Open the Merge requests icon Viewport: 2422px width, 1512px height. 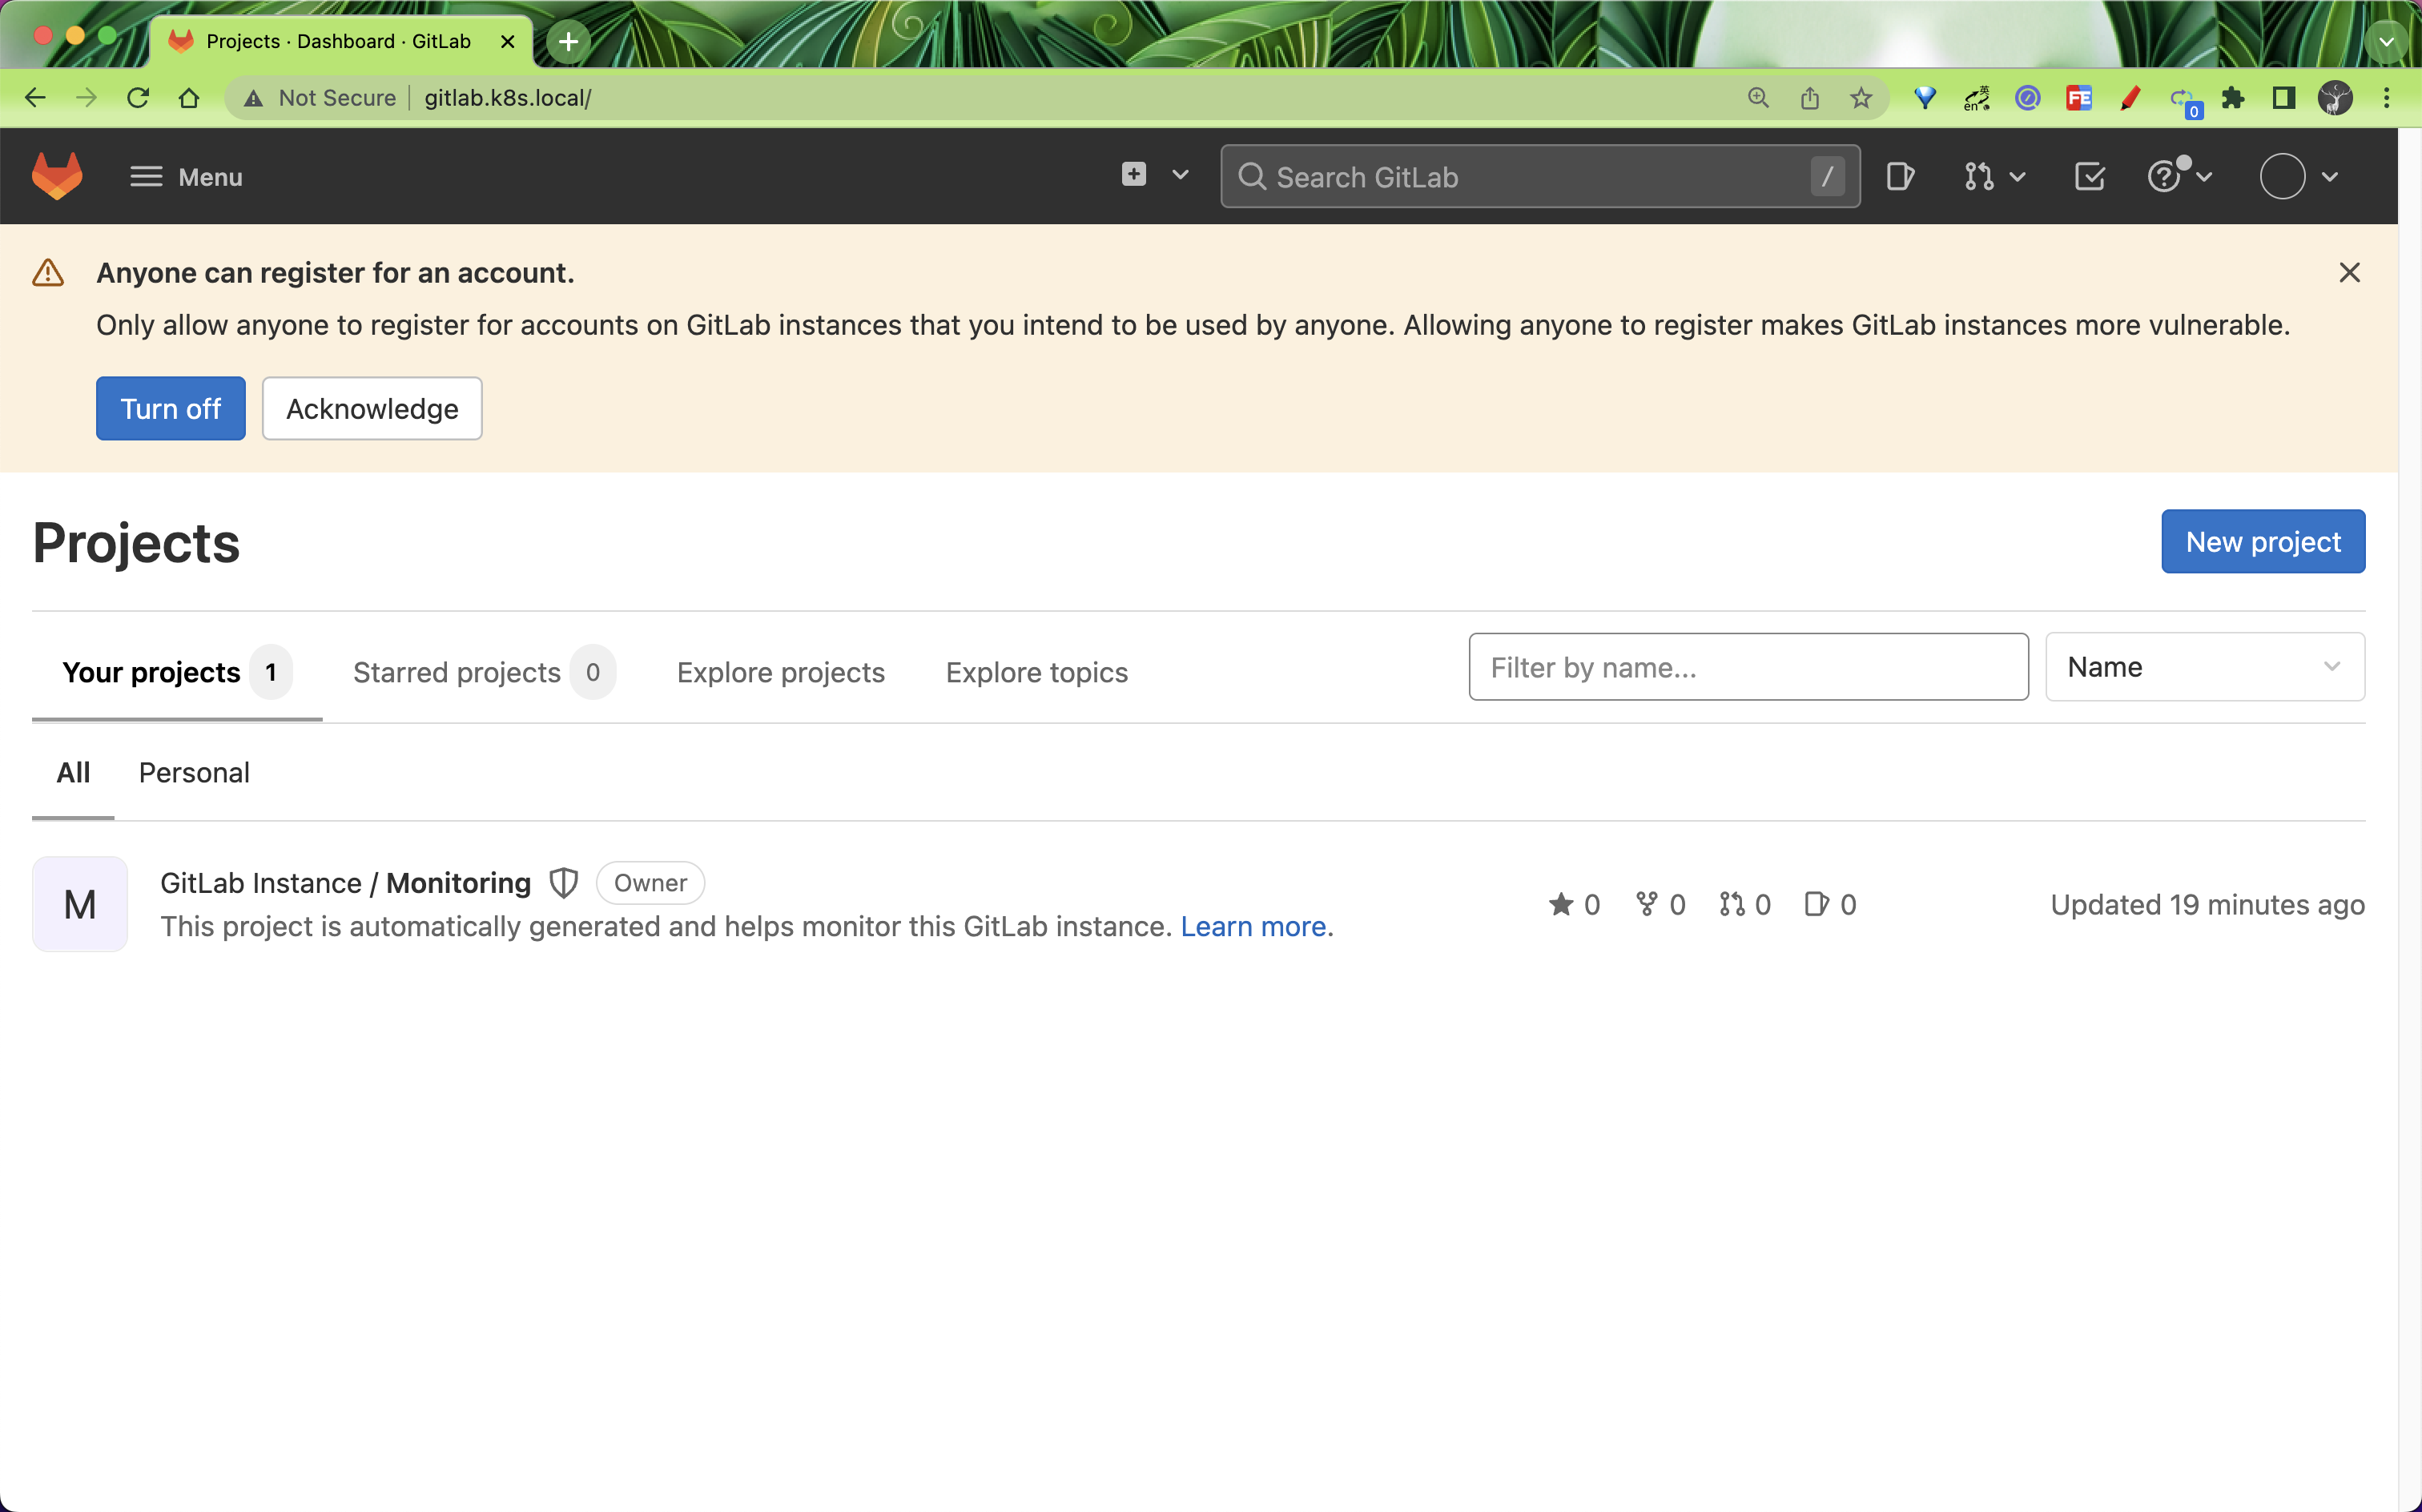pyautogui.click(x=1978, y=177)
